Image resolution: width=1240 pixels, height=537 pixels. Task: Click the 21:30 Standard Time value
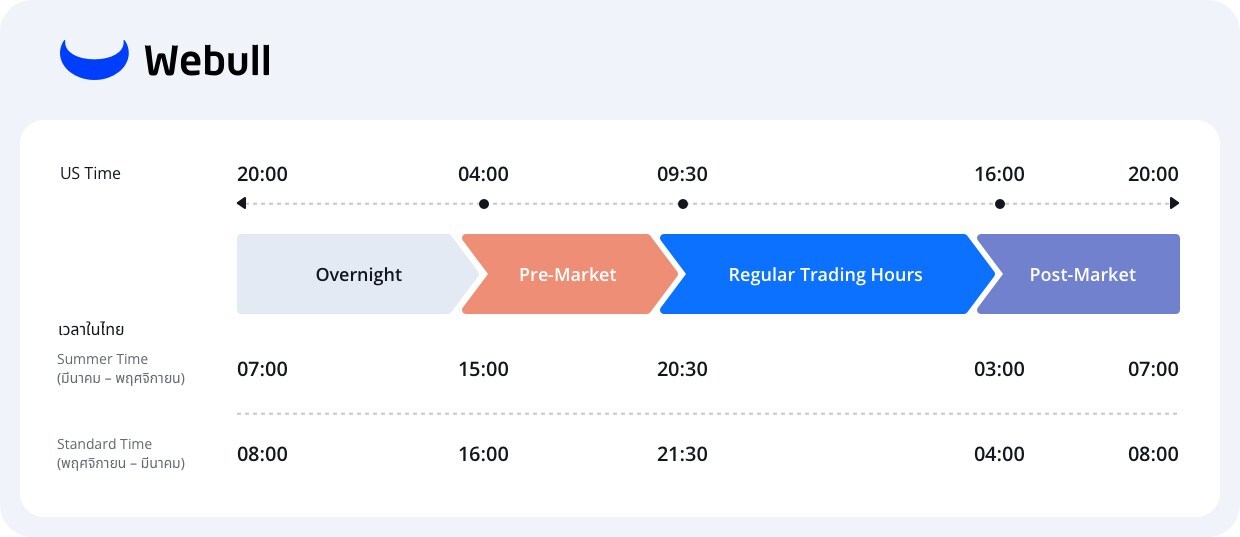tap(682, 454)
